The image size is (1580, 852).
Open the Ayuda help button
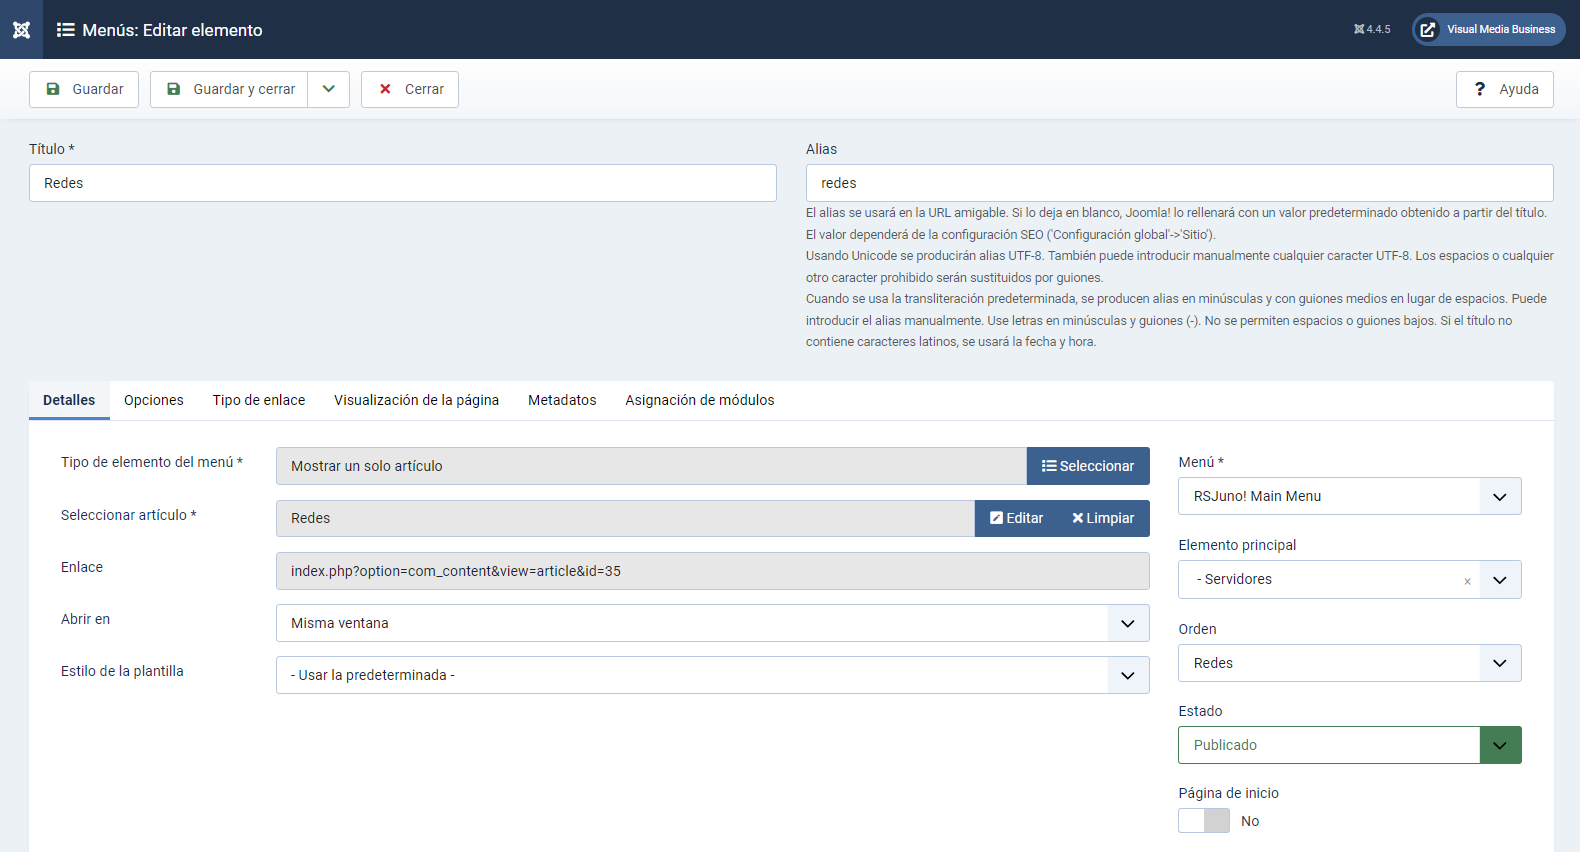[x=1505, y=89]
